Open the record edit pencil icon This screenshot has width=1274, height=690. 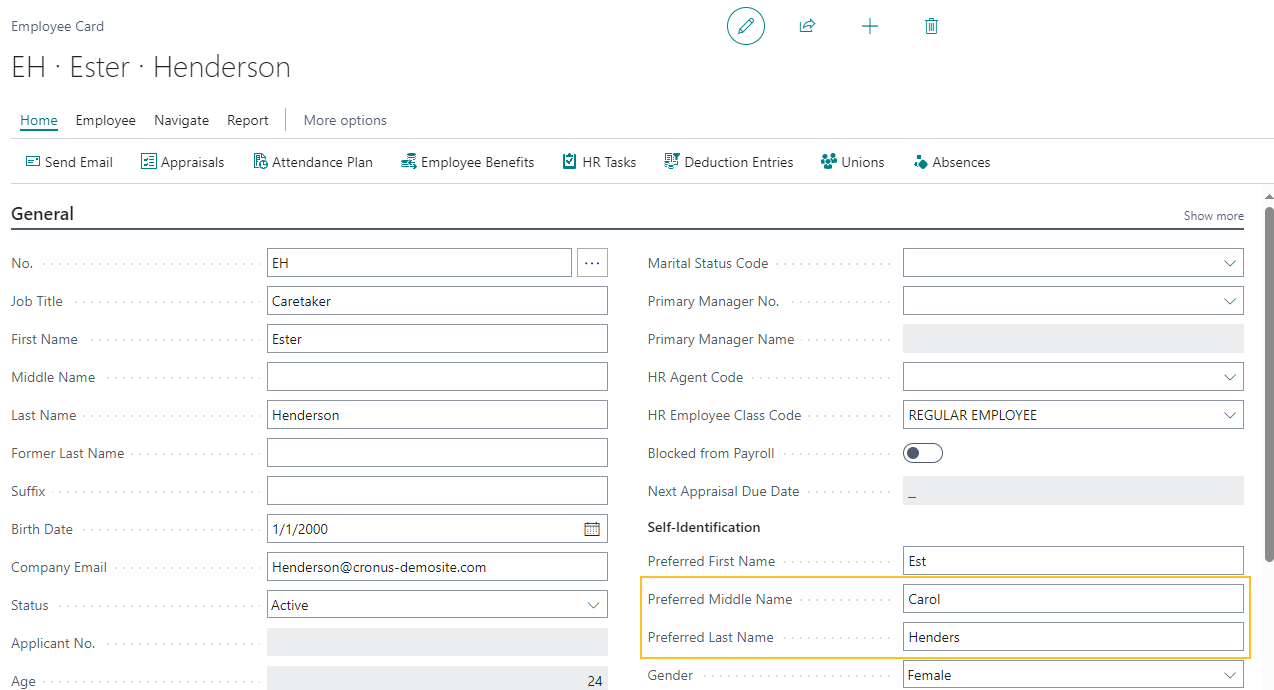pos(745,26)
